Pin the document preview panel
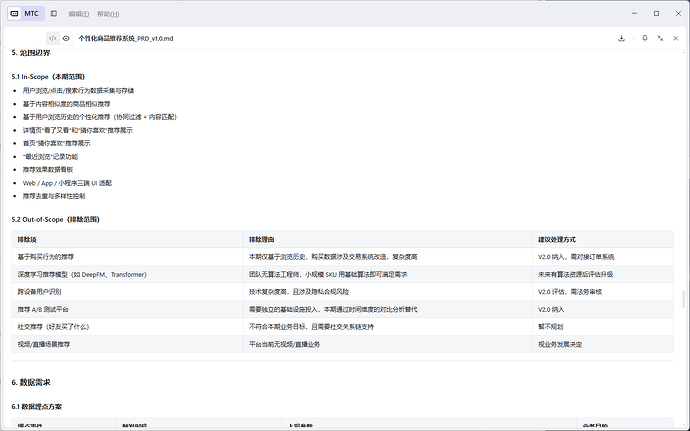Image resolution: width=690 pixels, height=431 pixels. click(x=645, y=38)
